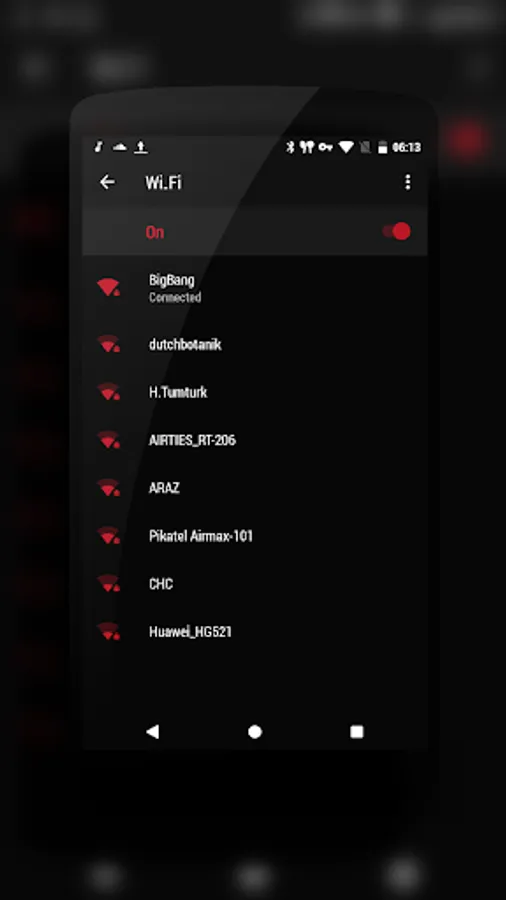Select the dutchbotanik network

[255, 344]
